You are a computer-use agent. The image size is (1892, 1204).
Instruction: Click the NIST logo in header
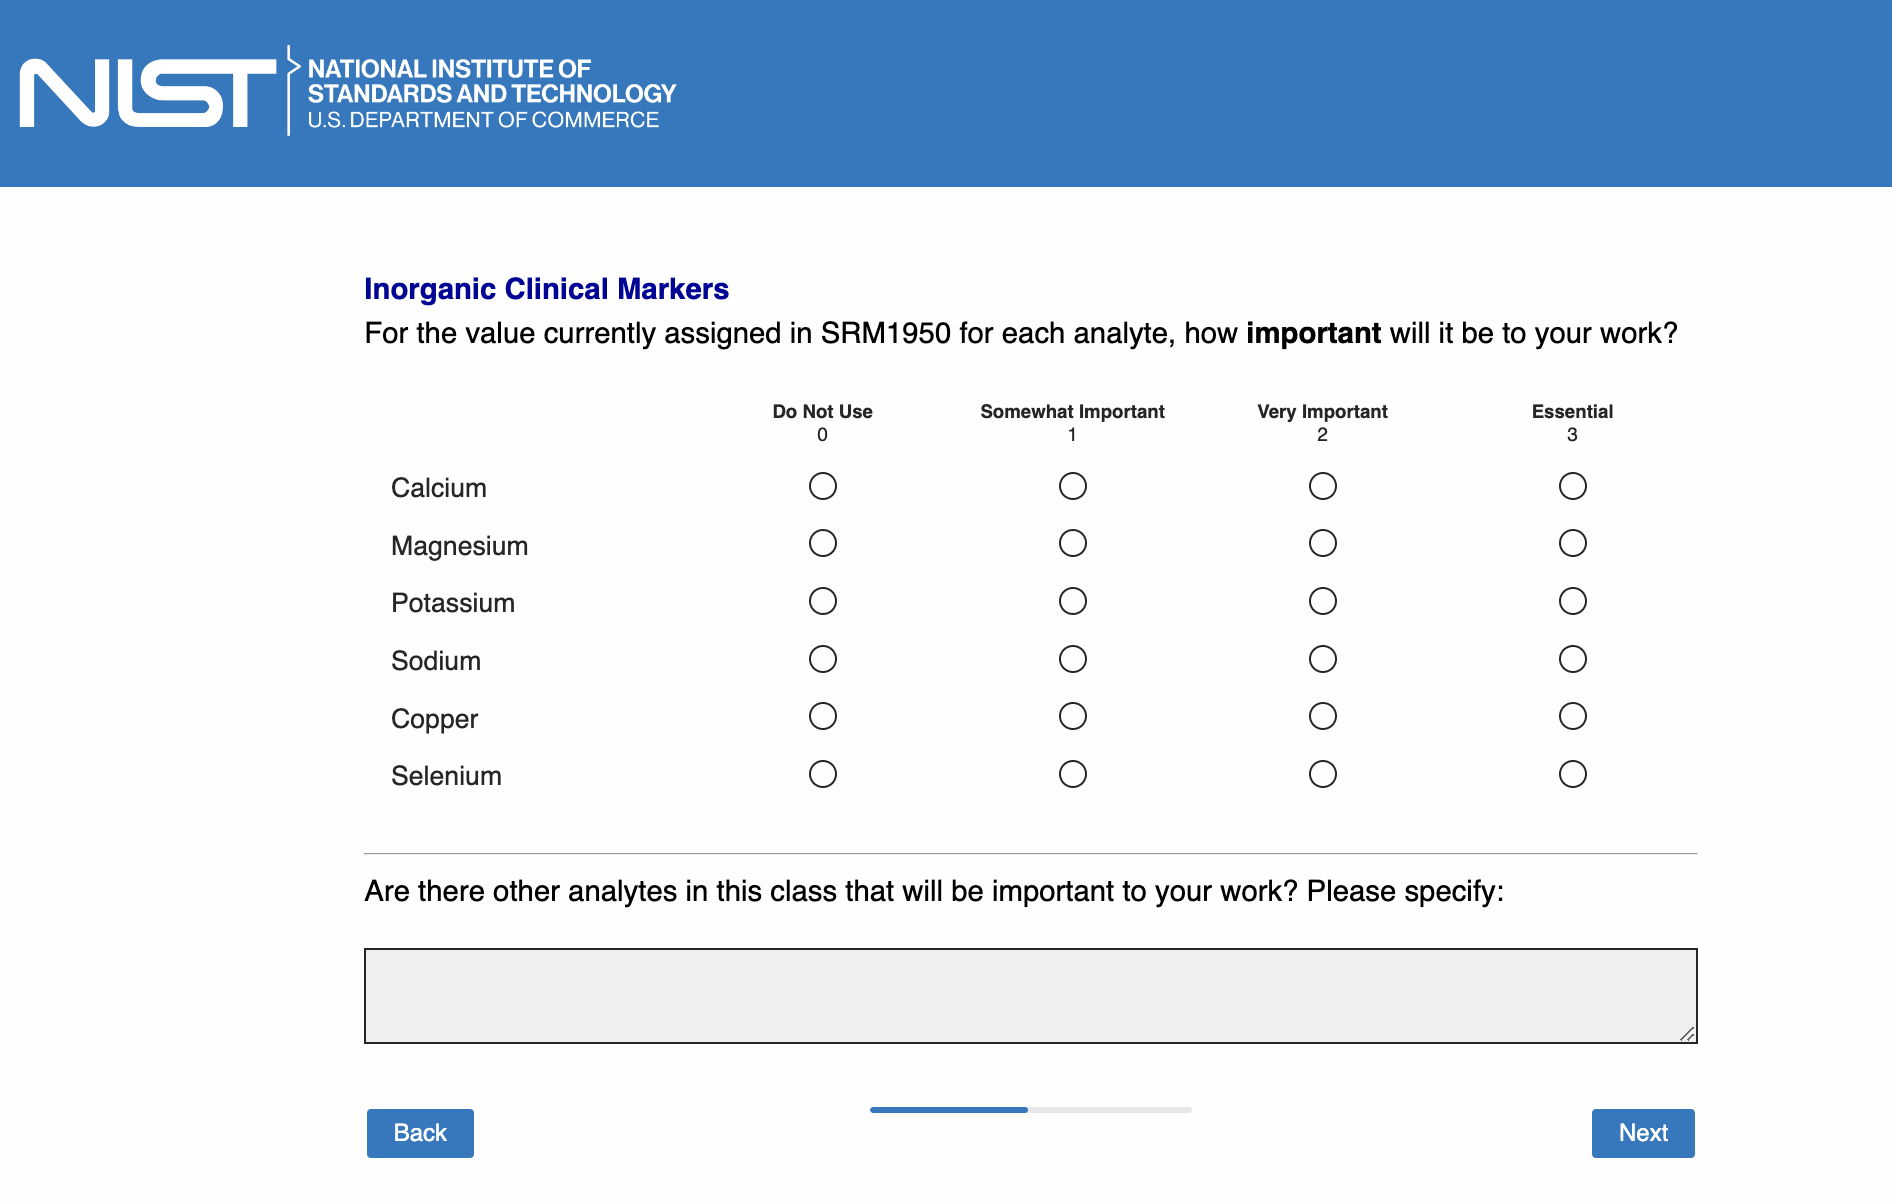tap(148, 93)
